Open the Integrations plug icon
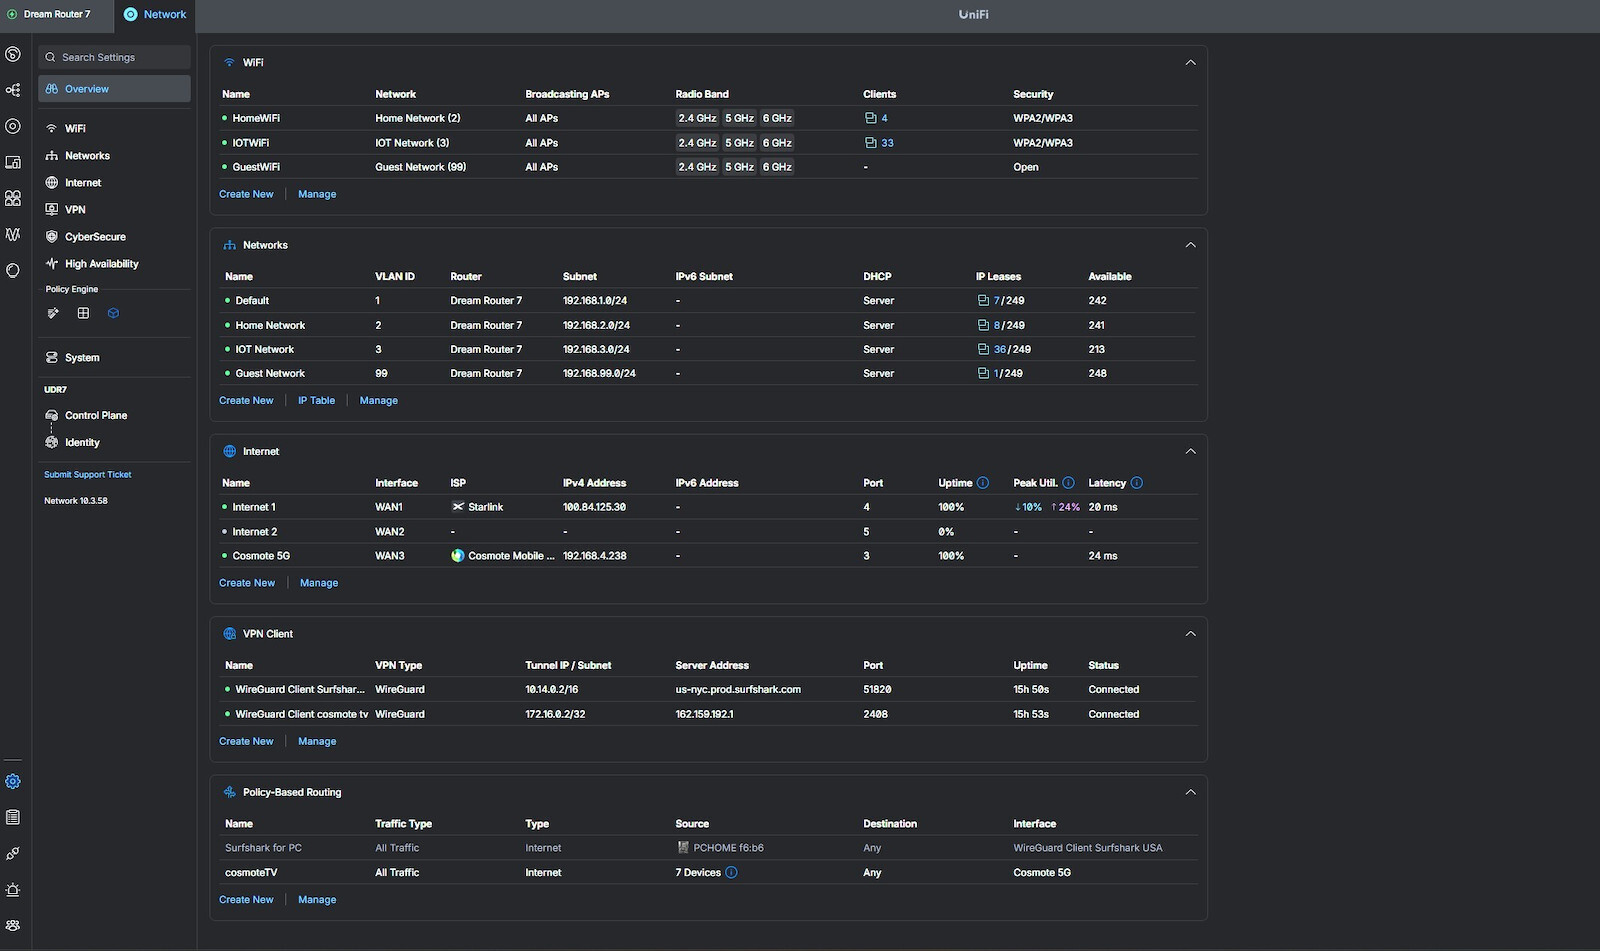The height and width of the screenshot is (951, 1600). [x=13, y=854]
